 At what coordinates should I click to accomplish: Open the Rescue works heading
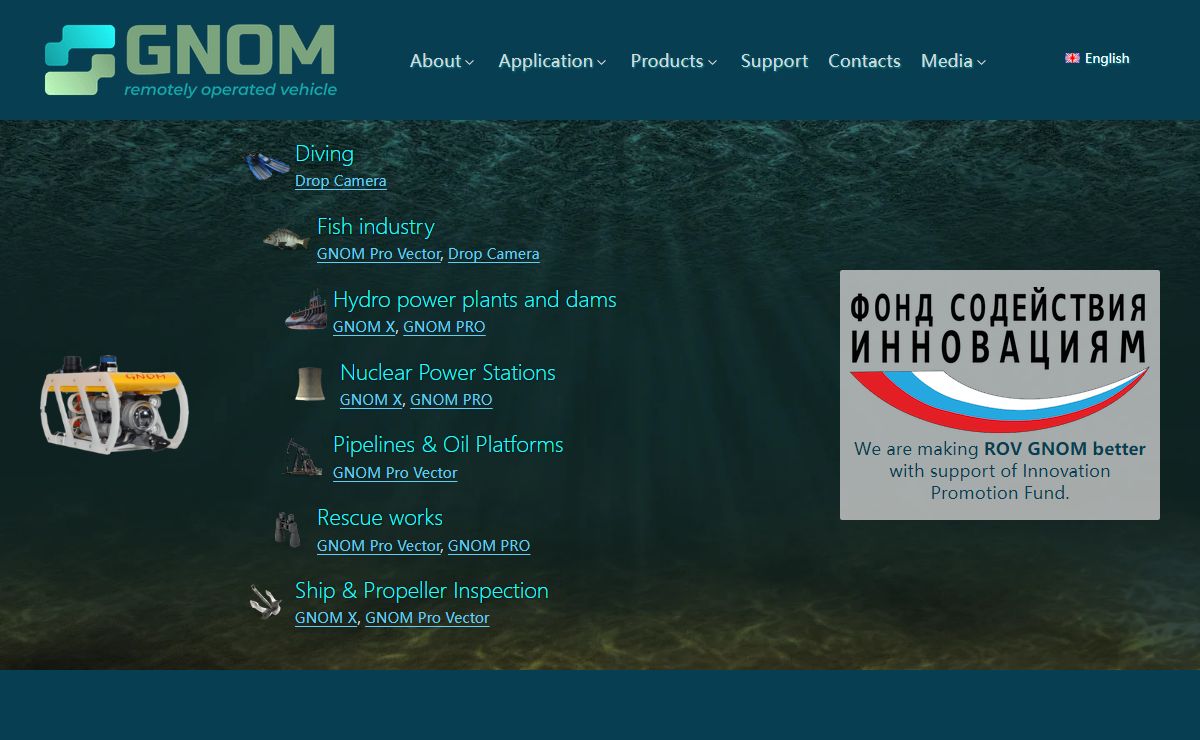379,518
